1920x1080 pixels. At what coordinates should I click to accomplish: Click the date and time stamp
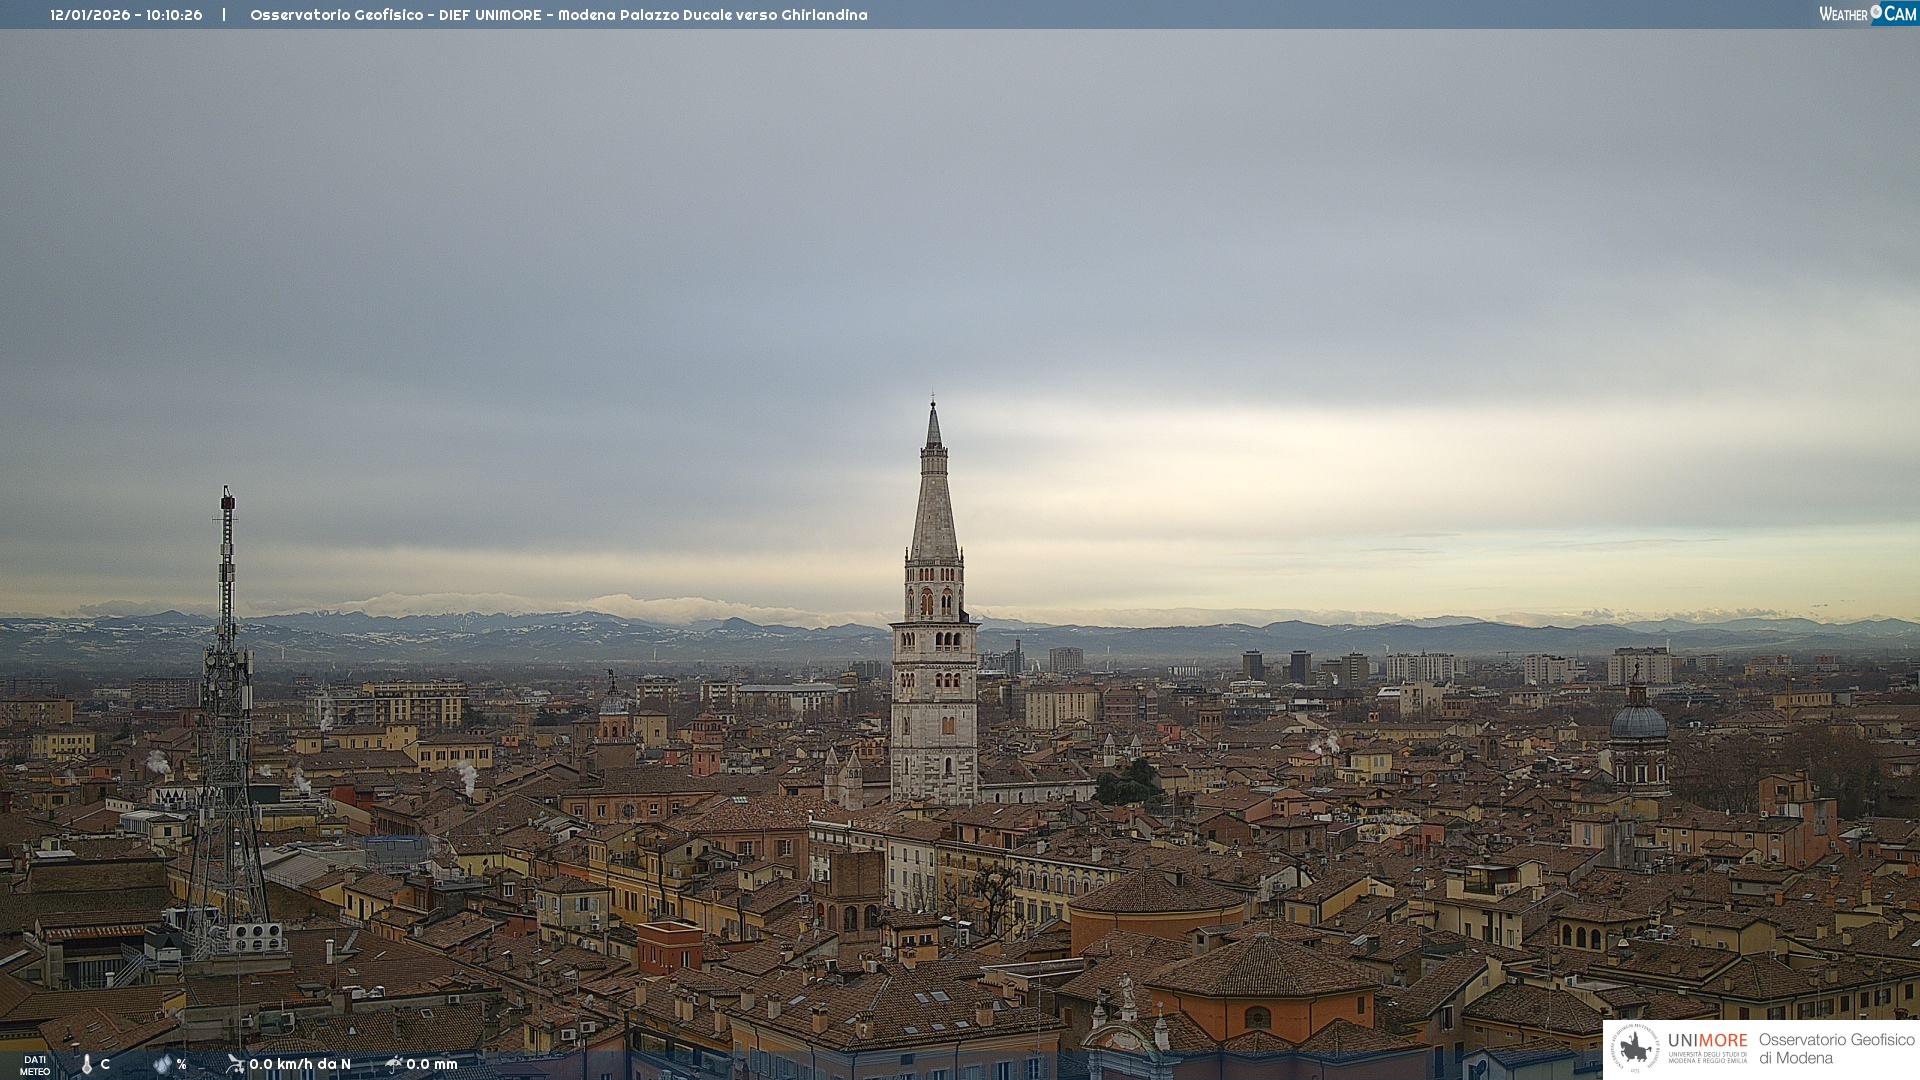[x=126, y=15]
